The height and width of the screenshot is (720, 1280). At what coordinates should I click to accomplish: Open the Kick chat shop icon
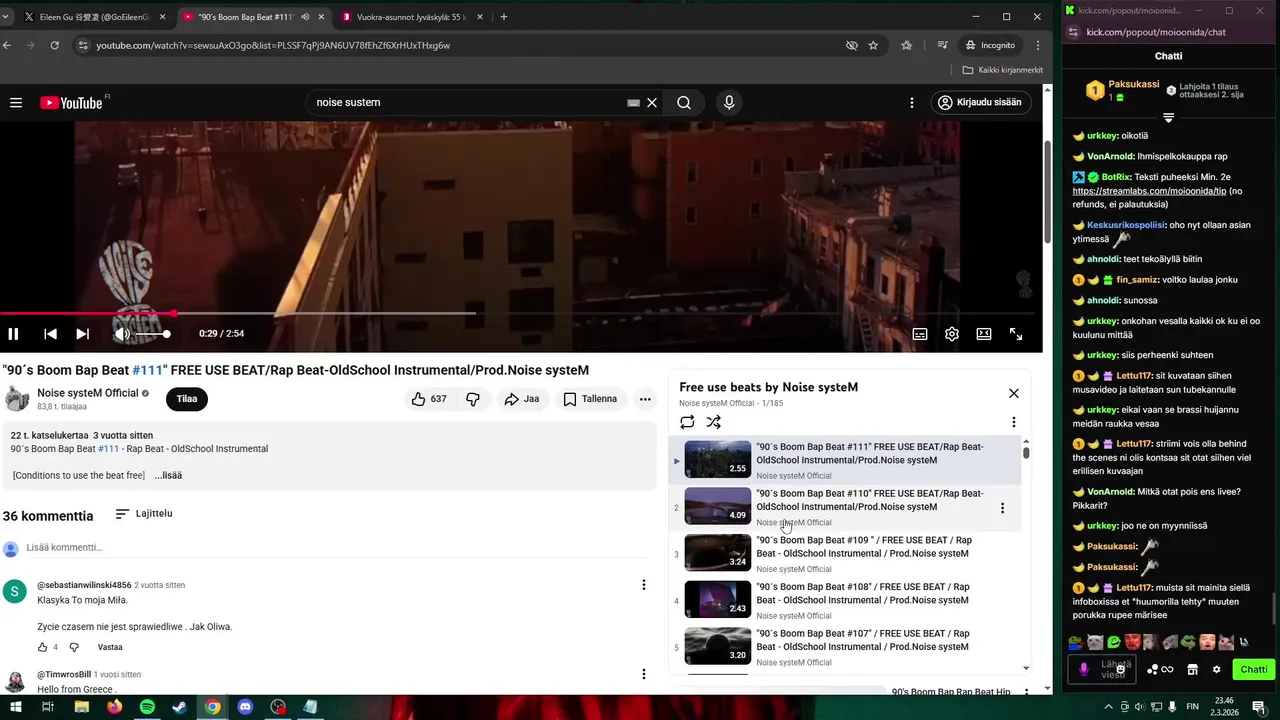click(1192, 669)
